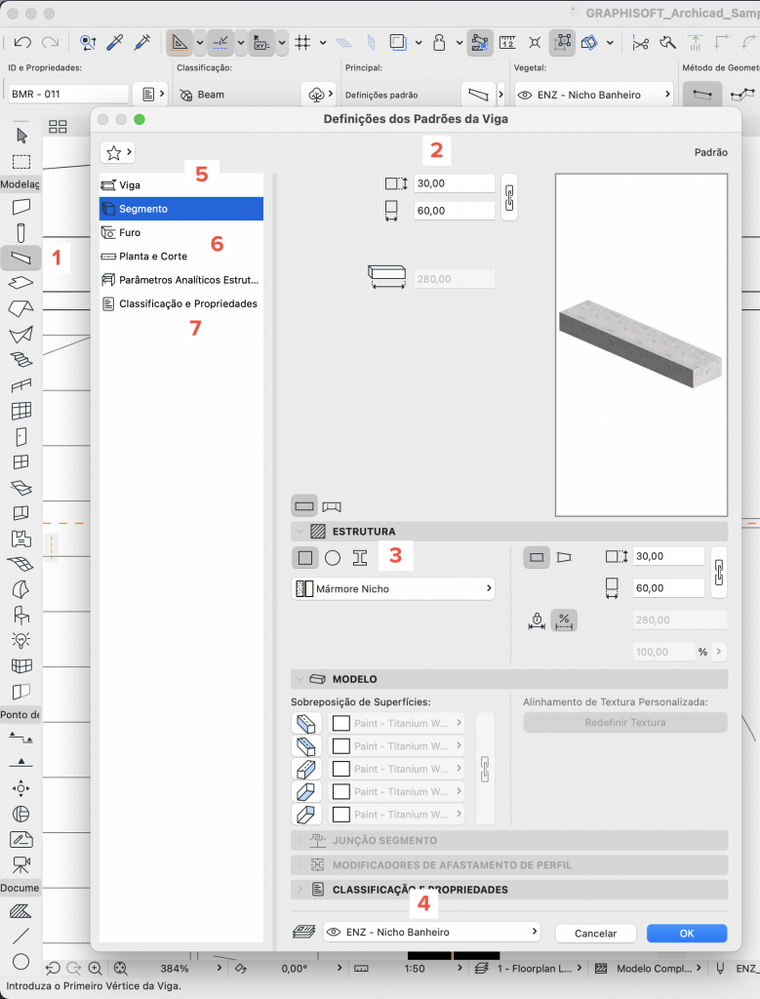Image resolution: width=760 pixels, height=999 pixels.
Task: Select the Roof tool in toolbox
Action: coord(21,308)
